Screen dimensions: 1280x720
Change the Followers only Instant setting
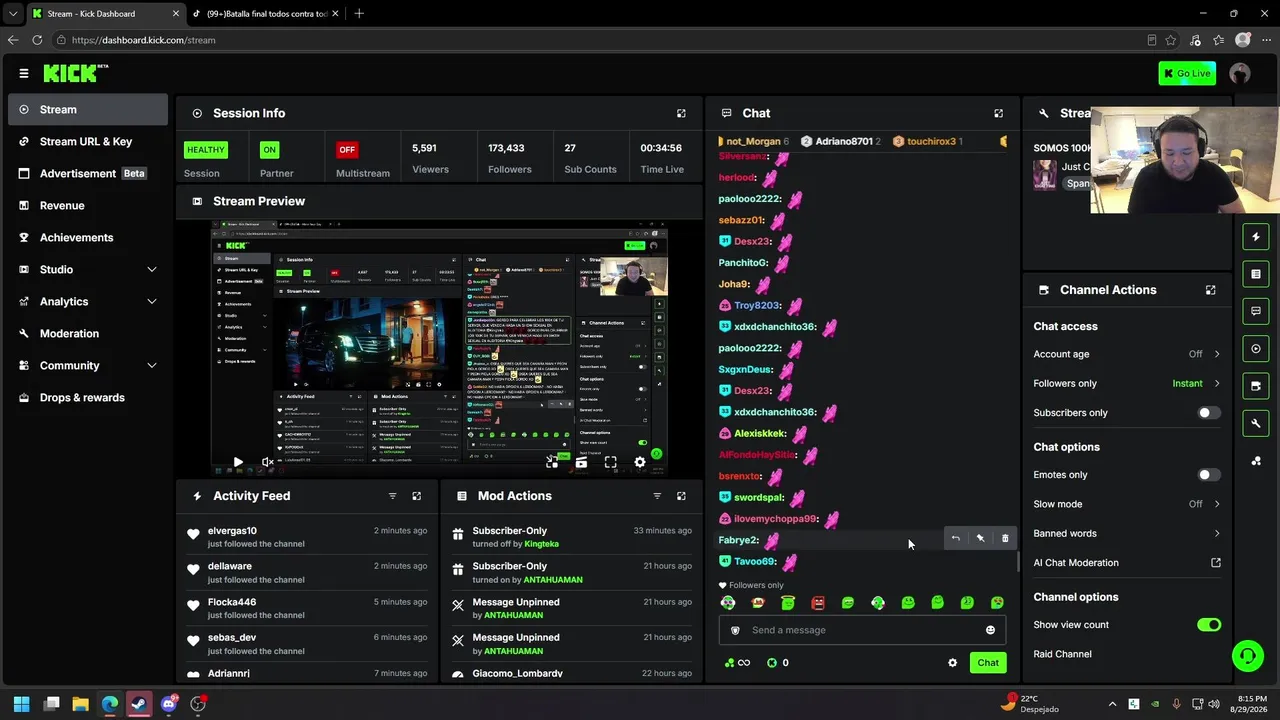point(1127,383)
